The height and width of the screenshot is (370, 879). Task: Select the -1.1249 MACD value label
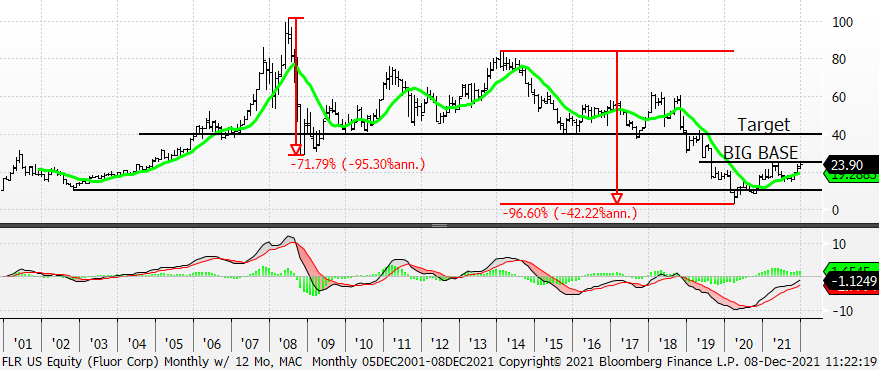tap(852, 282)
